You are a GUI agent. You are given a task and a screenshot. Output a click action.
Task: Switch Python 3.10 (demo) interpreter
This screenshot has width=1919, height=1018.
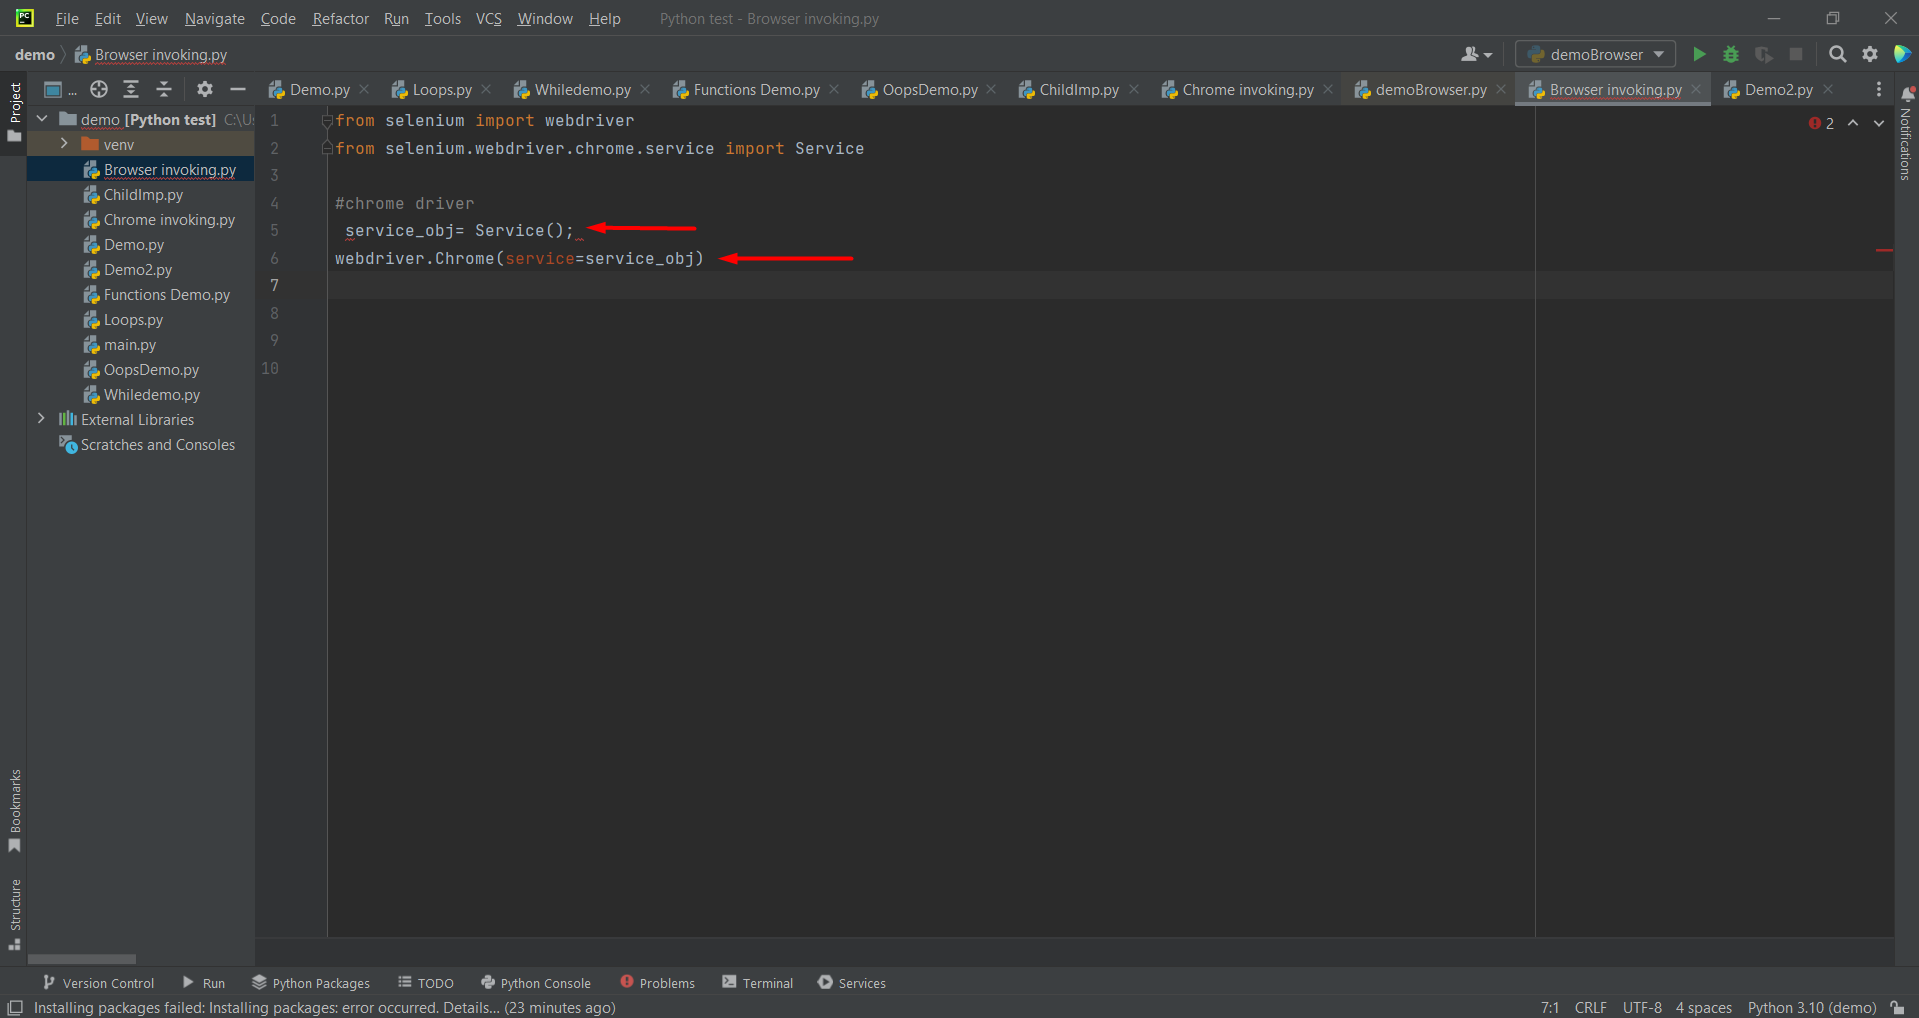(1811, 1007)
